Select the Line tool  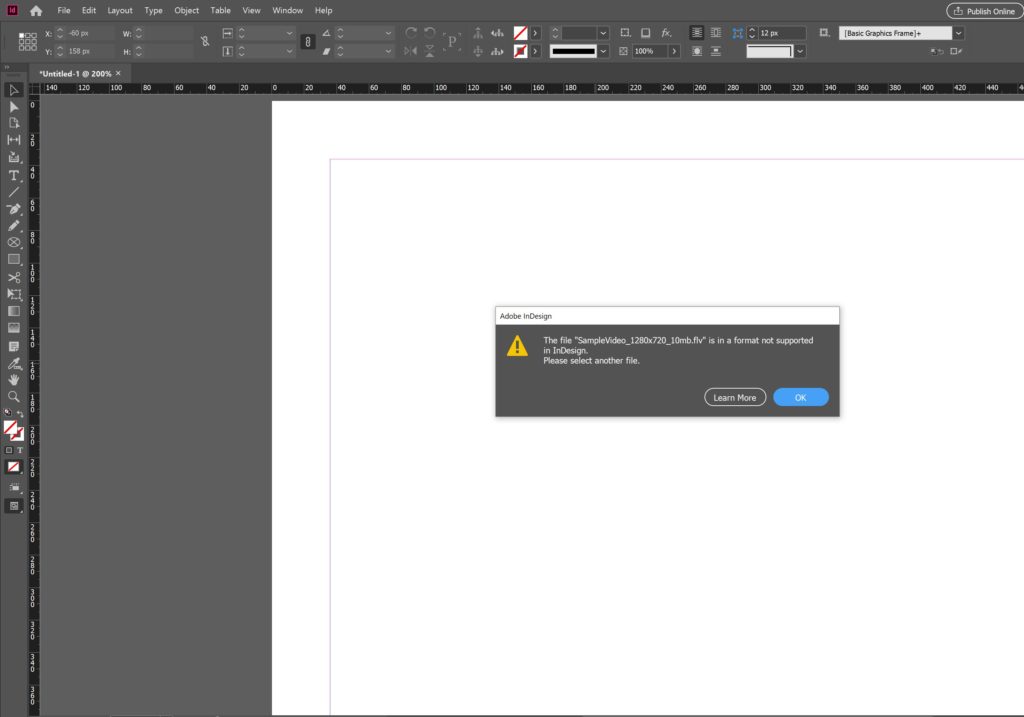tap(14, 192)
